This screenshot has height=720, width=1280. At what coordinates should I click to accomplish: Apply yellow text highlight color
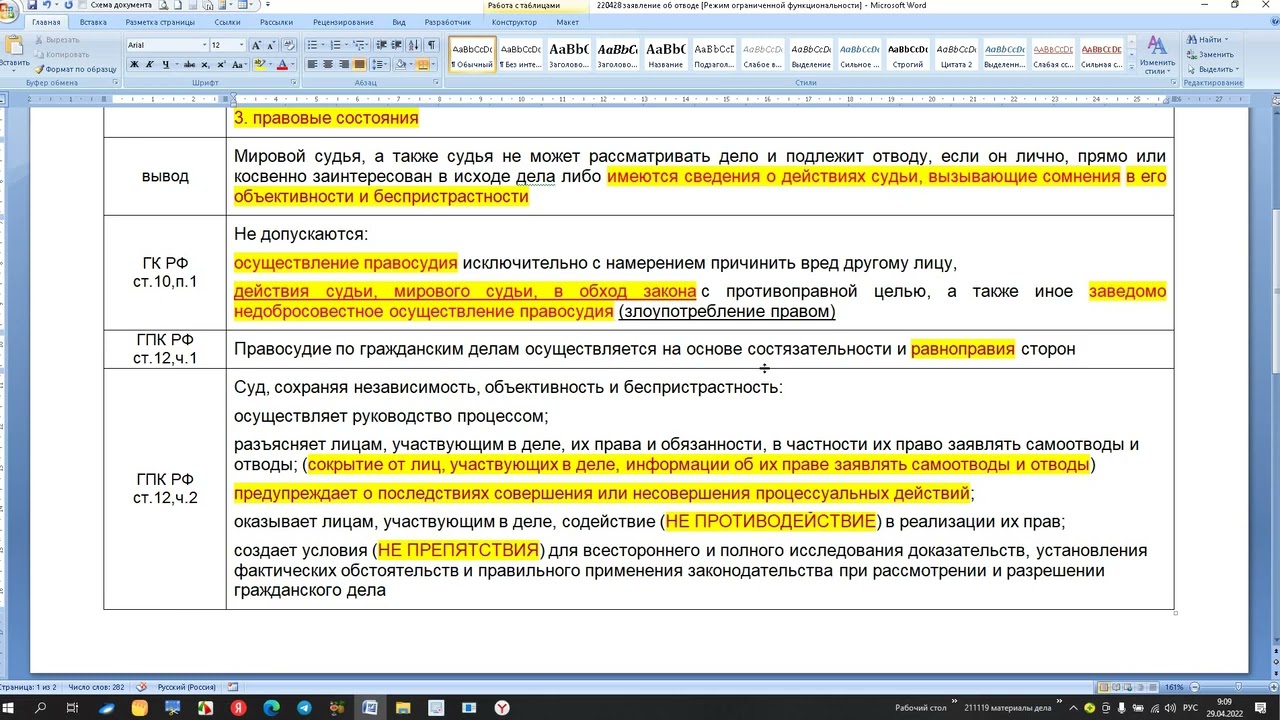click(x=259, y=64)
